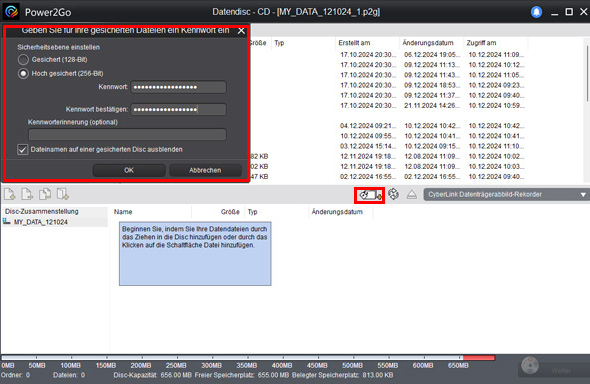Click modification date 21.11.2024 14:26
This screenshot has height=384, width=590.
click(x=432, y=105)
